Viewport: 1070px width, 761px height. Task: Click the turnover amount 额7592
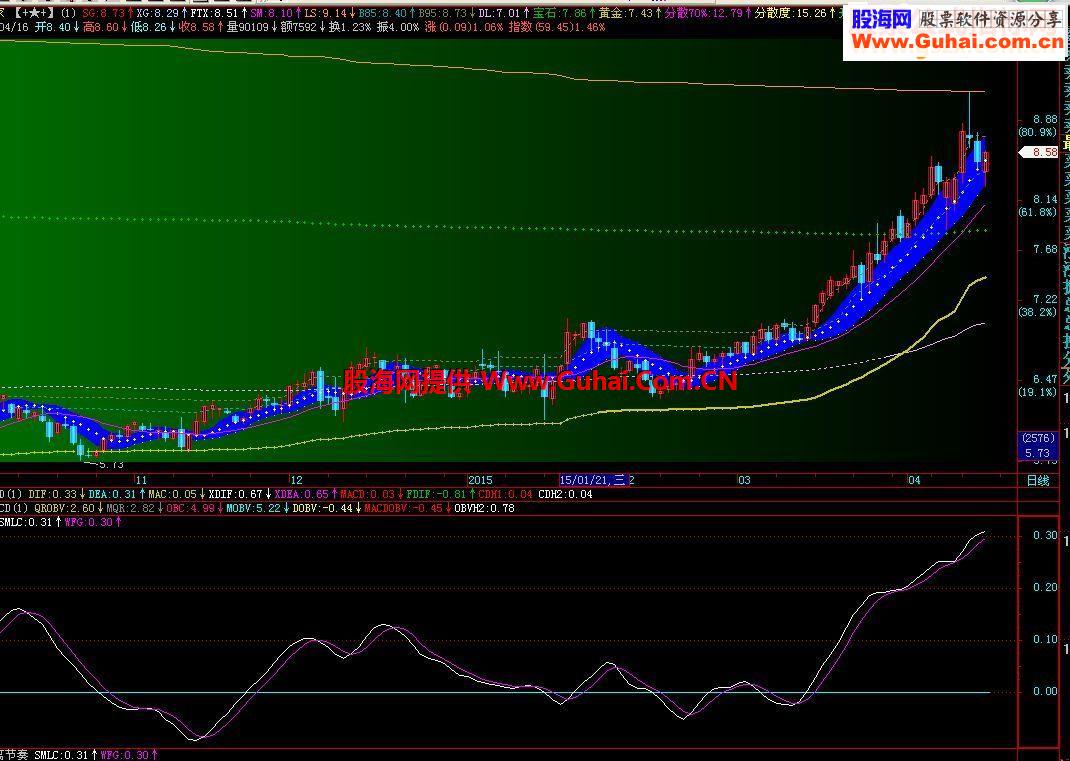tap(298, 27)
